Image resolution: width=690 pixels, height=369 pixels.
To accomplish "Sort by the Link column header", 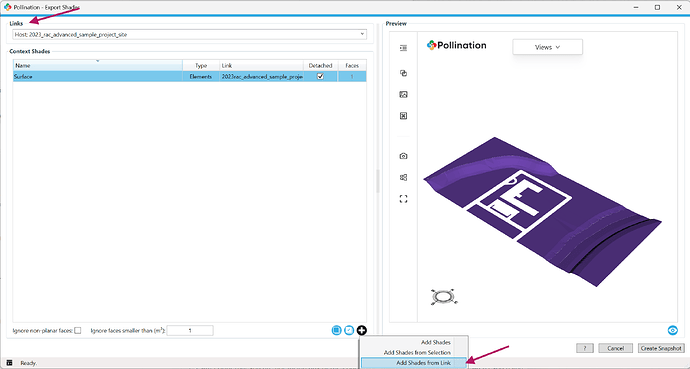I will (261, 66).
